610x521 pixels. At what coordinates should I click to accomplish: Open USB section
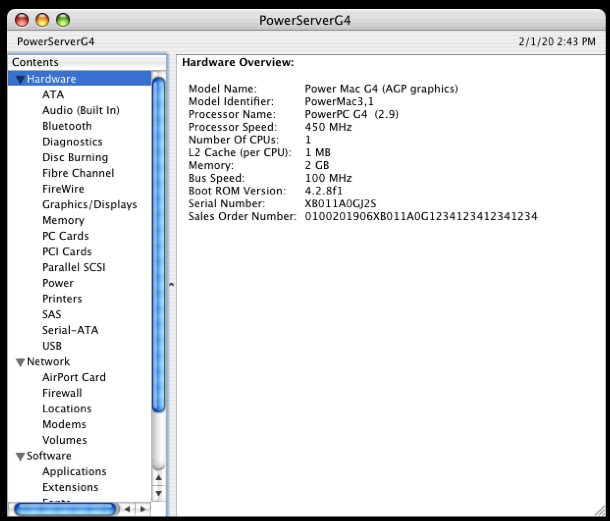[x=52, y=346]
